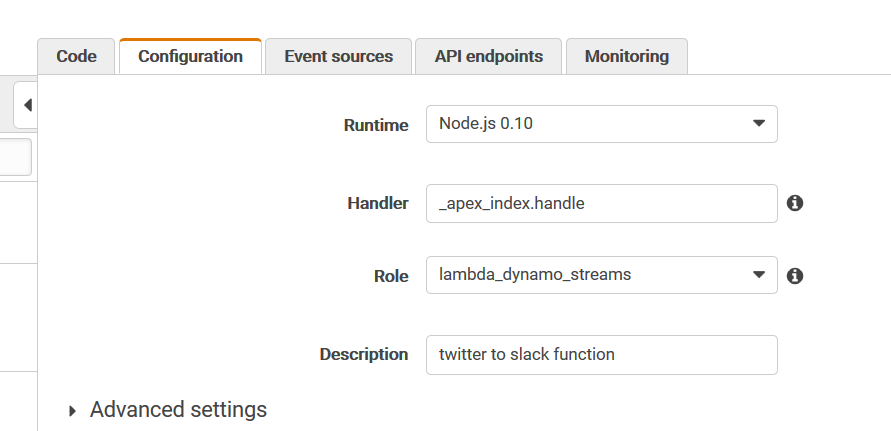Show the Monitoring tab

(x=626, y=56)
